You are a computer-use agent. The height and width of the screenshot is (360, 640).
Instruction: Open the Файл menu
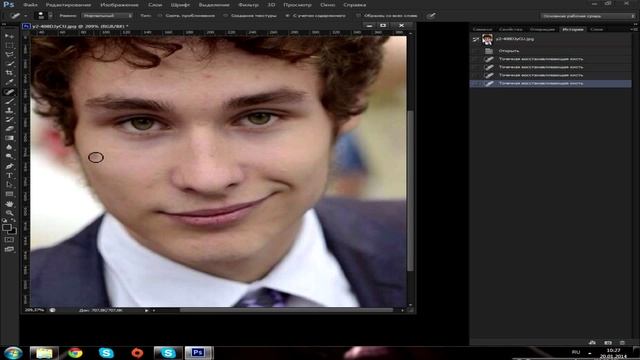click(x=30, y=5)
